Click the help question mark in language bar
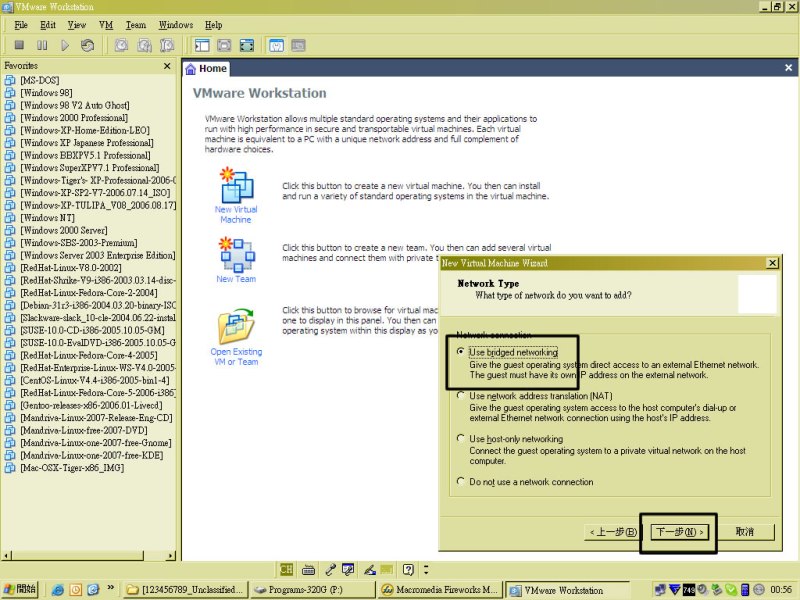The height and width of the screenshot is (600, 800). [x=408, y=569]
